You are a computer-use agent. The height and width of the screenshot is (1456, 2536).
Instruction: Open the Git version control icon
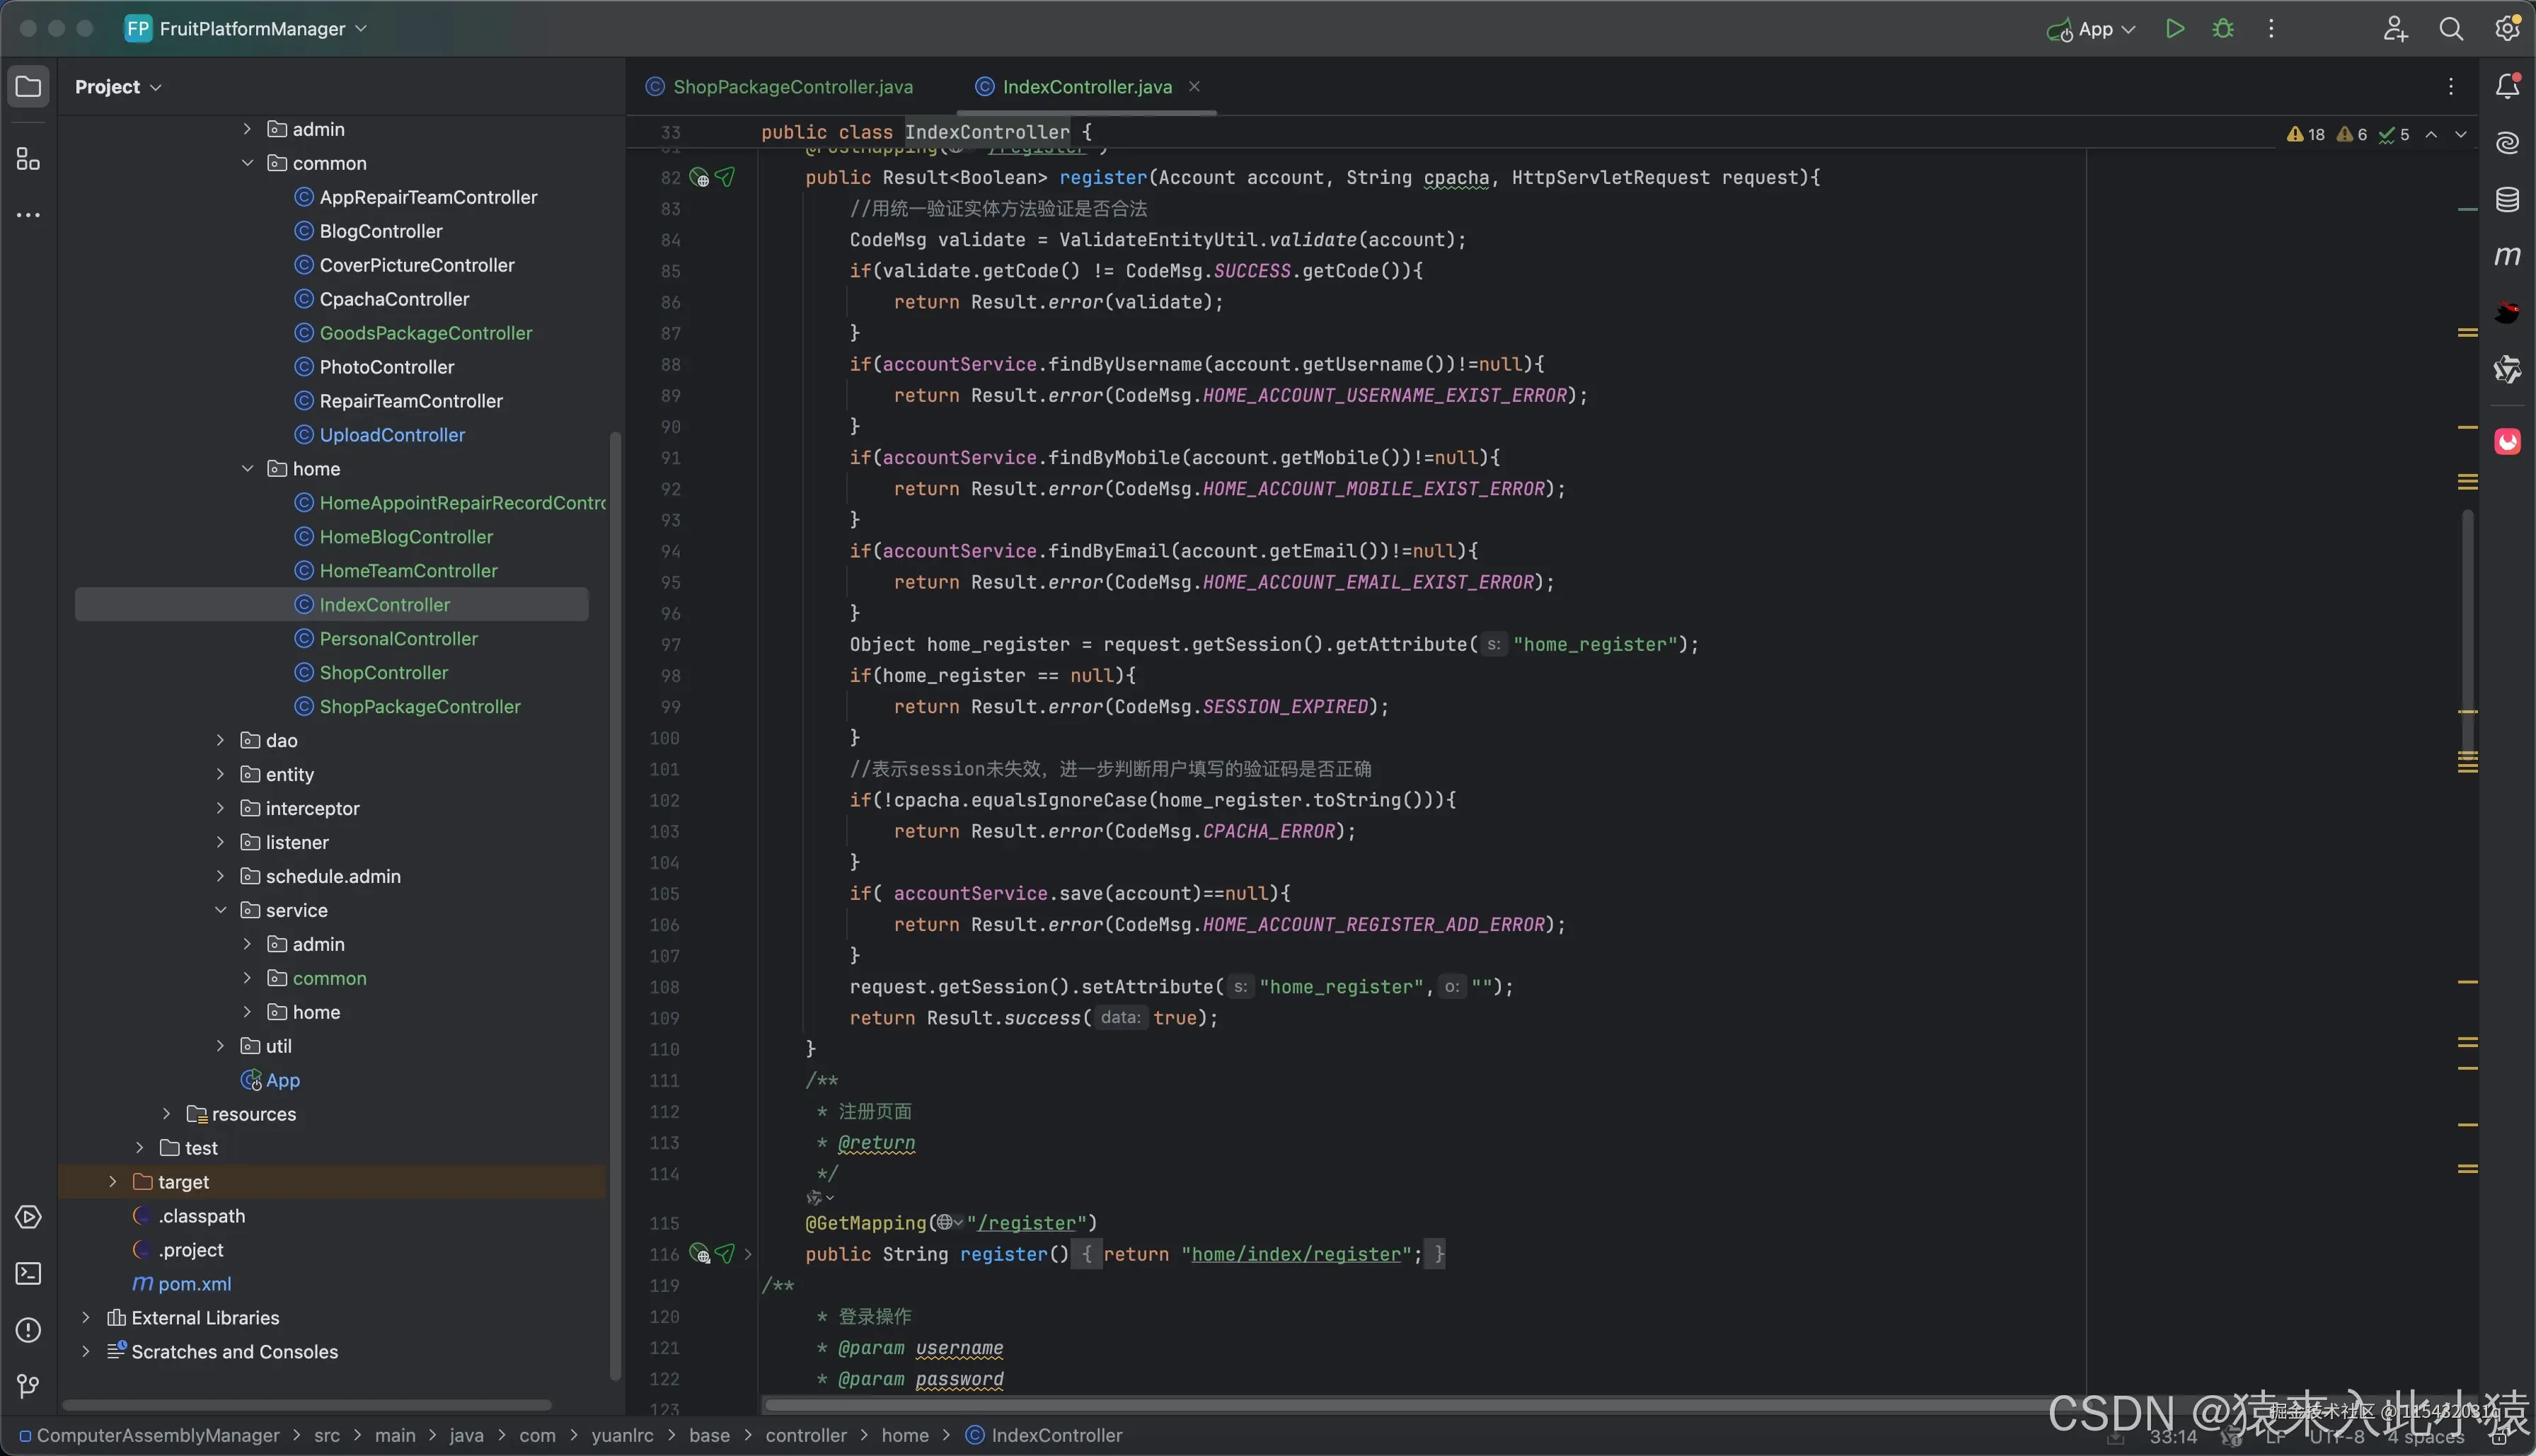[28, 1385]
